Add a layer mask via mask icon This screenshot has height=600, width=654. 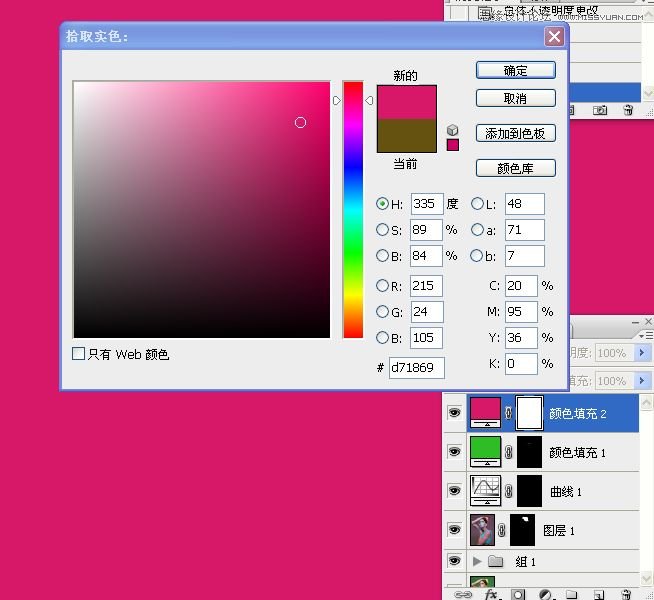tap(518, 595)
